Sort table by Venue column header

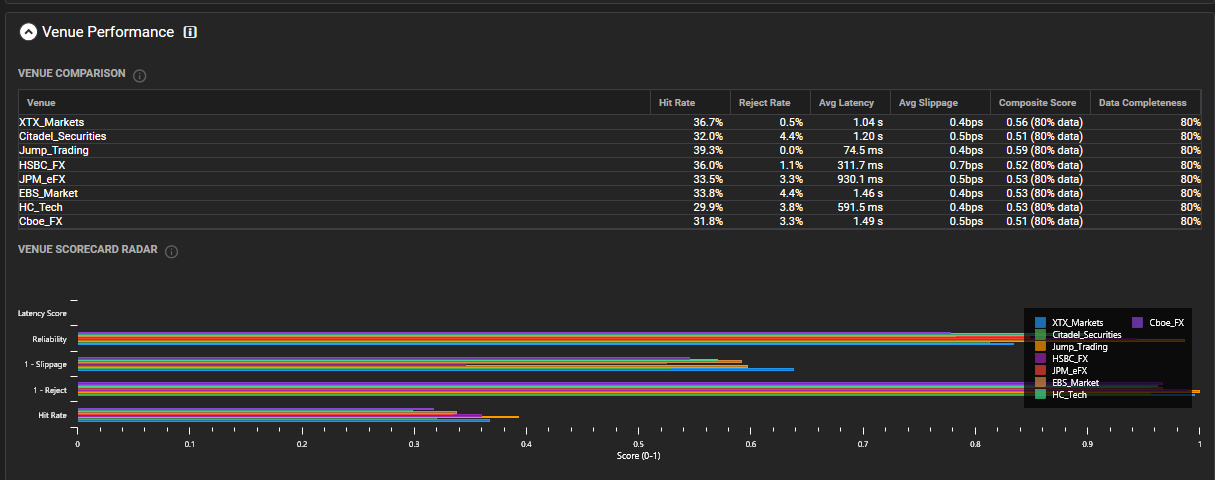click(334, 102)
